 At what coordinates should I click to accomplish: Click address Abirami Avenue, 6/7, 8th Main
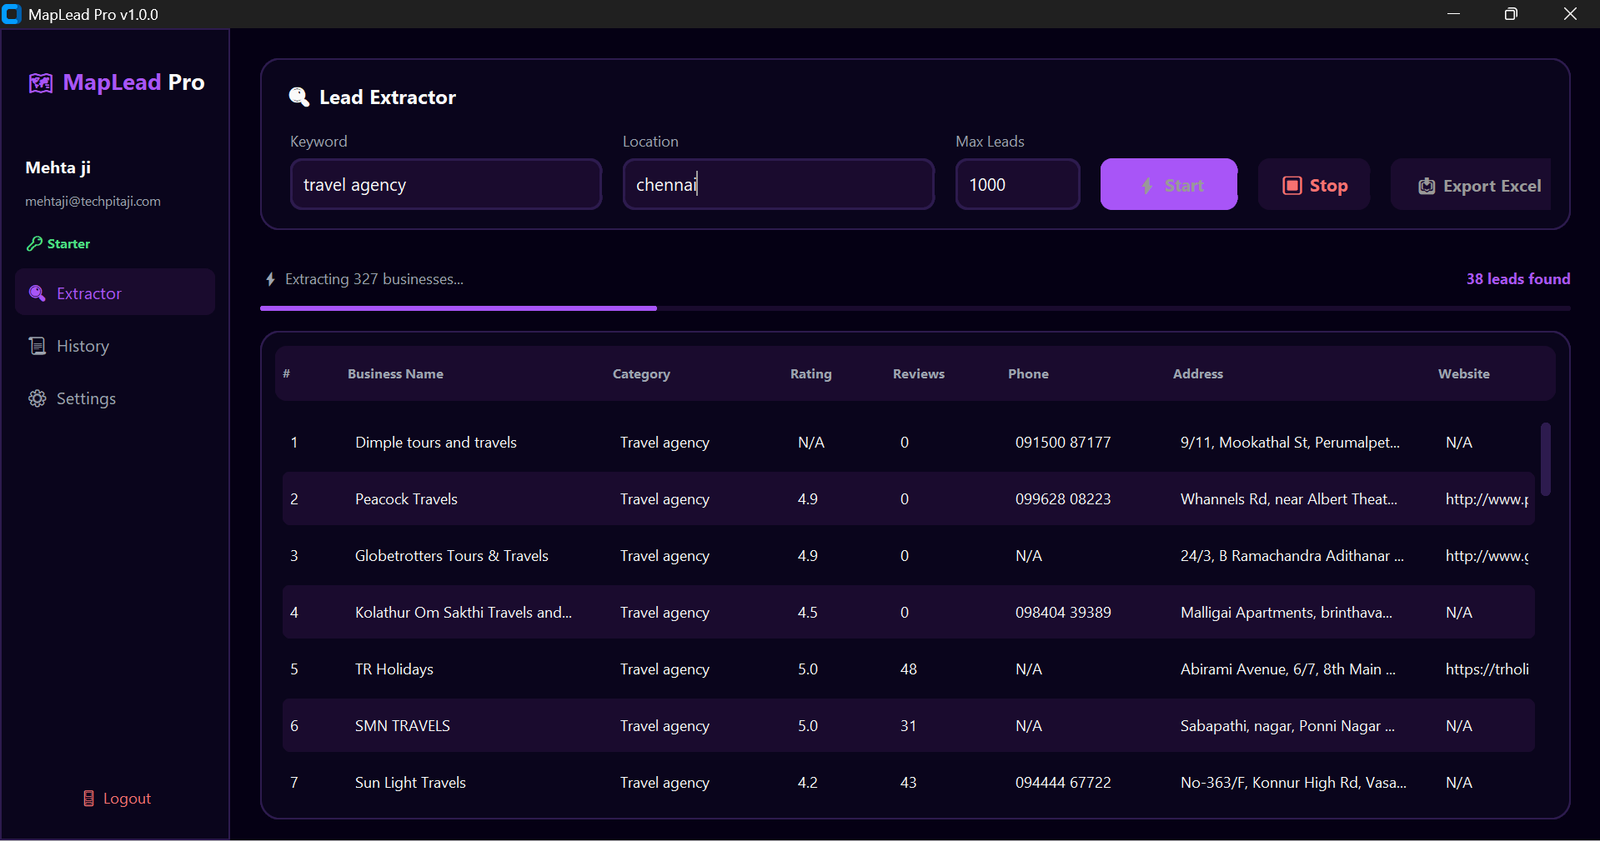[1288, 669]
